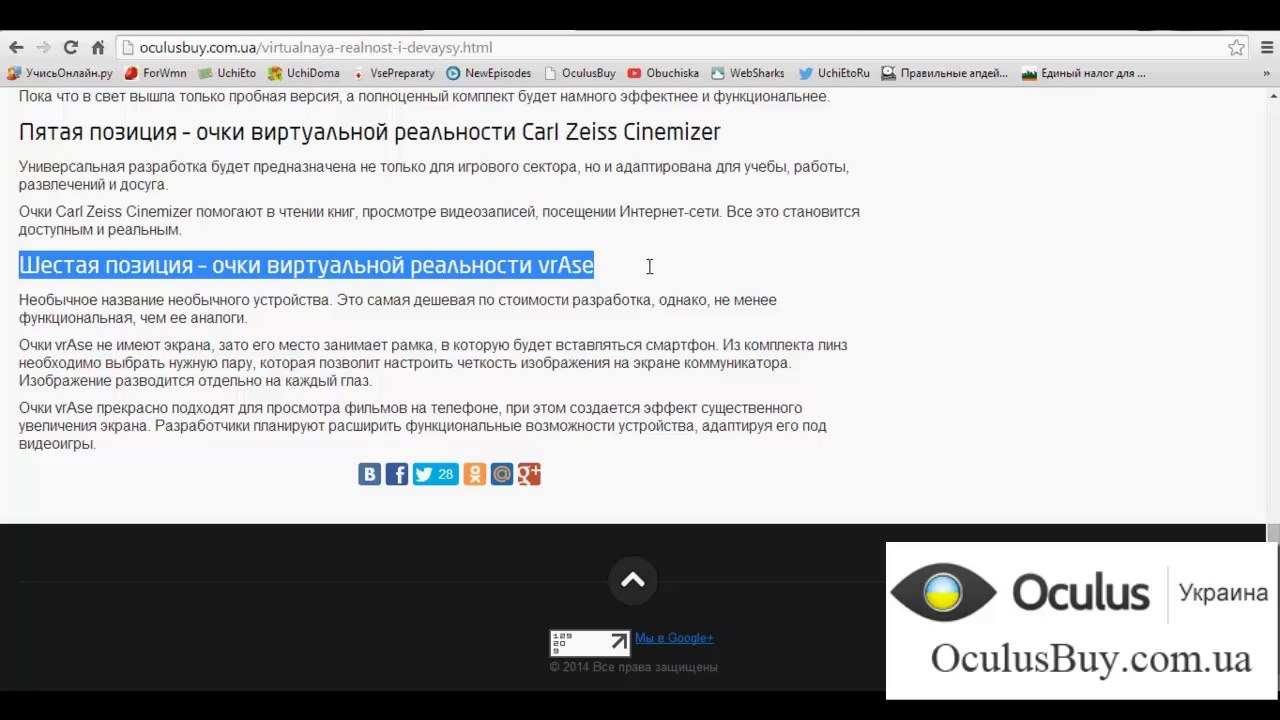The width and height of the screenshot is (1280, 720).
Task: Click the footer text © 2014 Все права защищены
Action: click(633, 667)
